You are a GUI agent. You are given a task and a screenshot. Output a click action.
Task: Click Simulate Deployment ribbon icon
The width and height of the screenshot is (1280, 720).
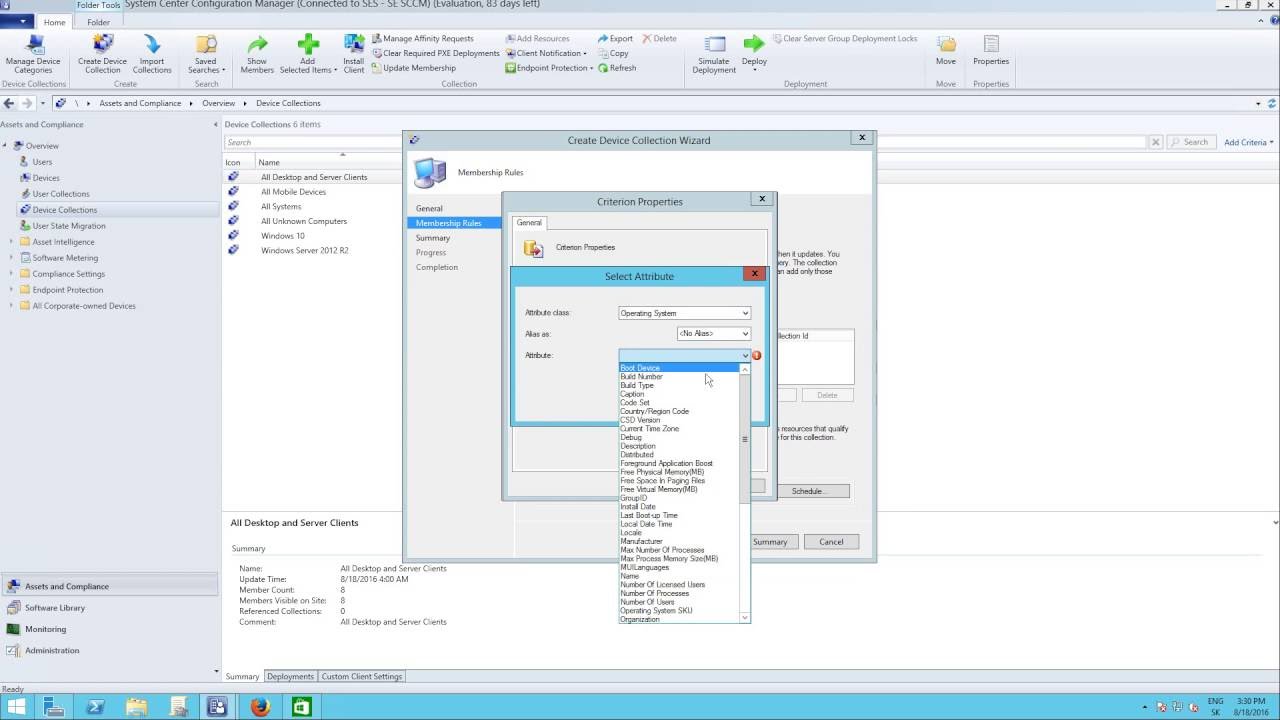click(x=714, y=54)
